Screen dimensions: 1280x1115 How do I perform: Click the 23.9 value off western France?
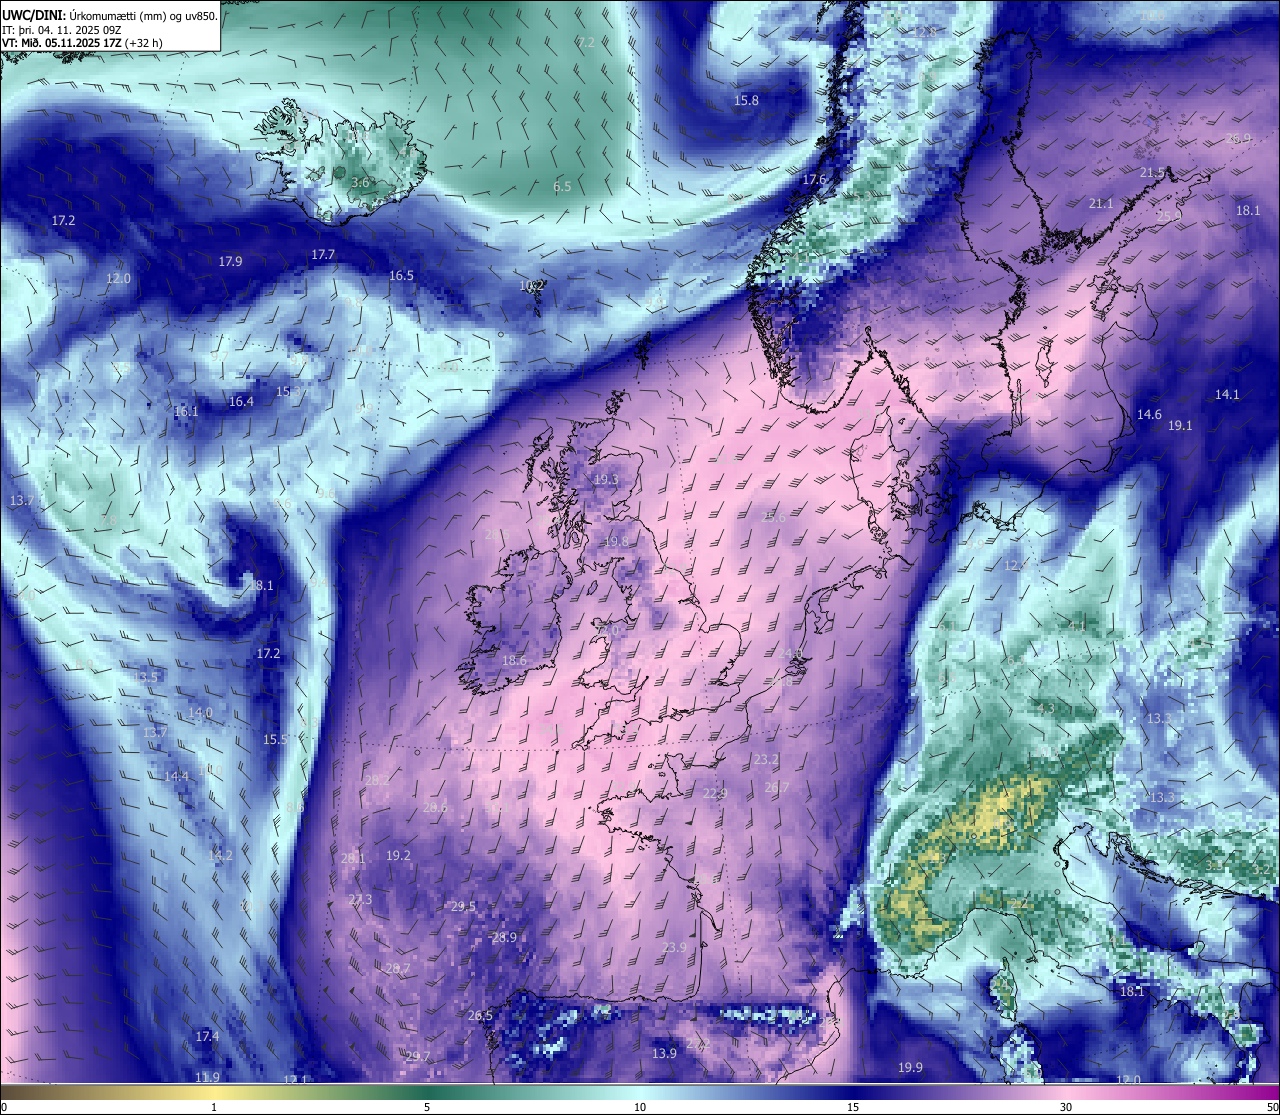pos(674,947)
